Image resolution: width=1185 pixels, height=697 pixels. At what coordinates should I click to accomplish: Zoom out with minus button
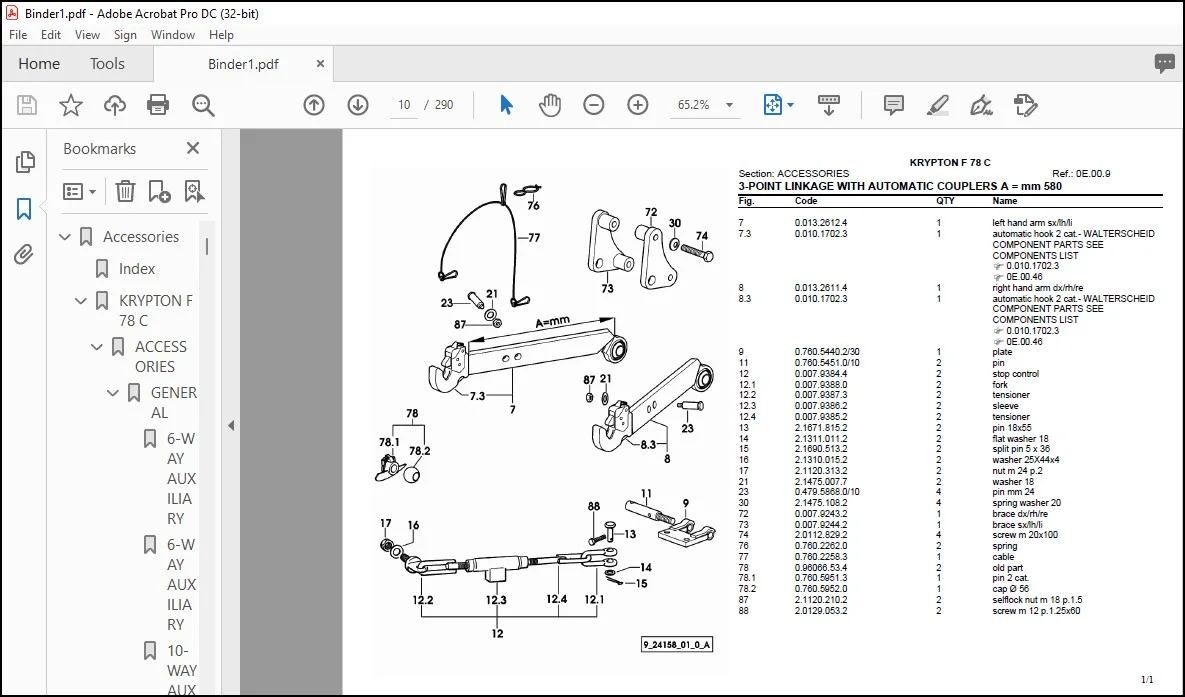[x=594, y=105]
